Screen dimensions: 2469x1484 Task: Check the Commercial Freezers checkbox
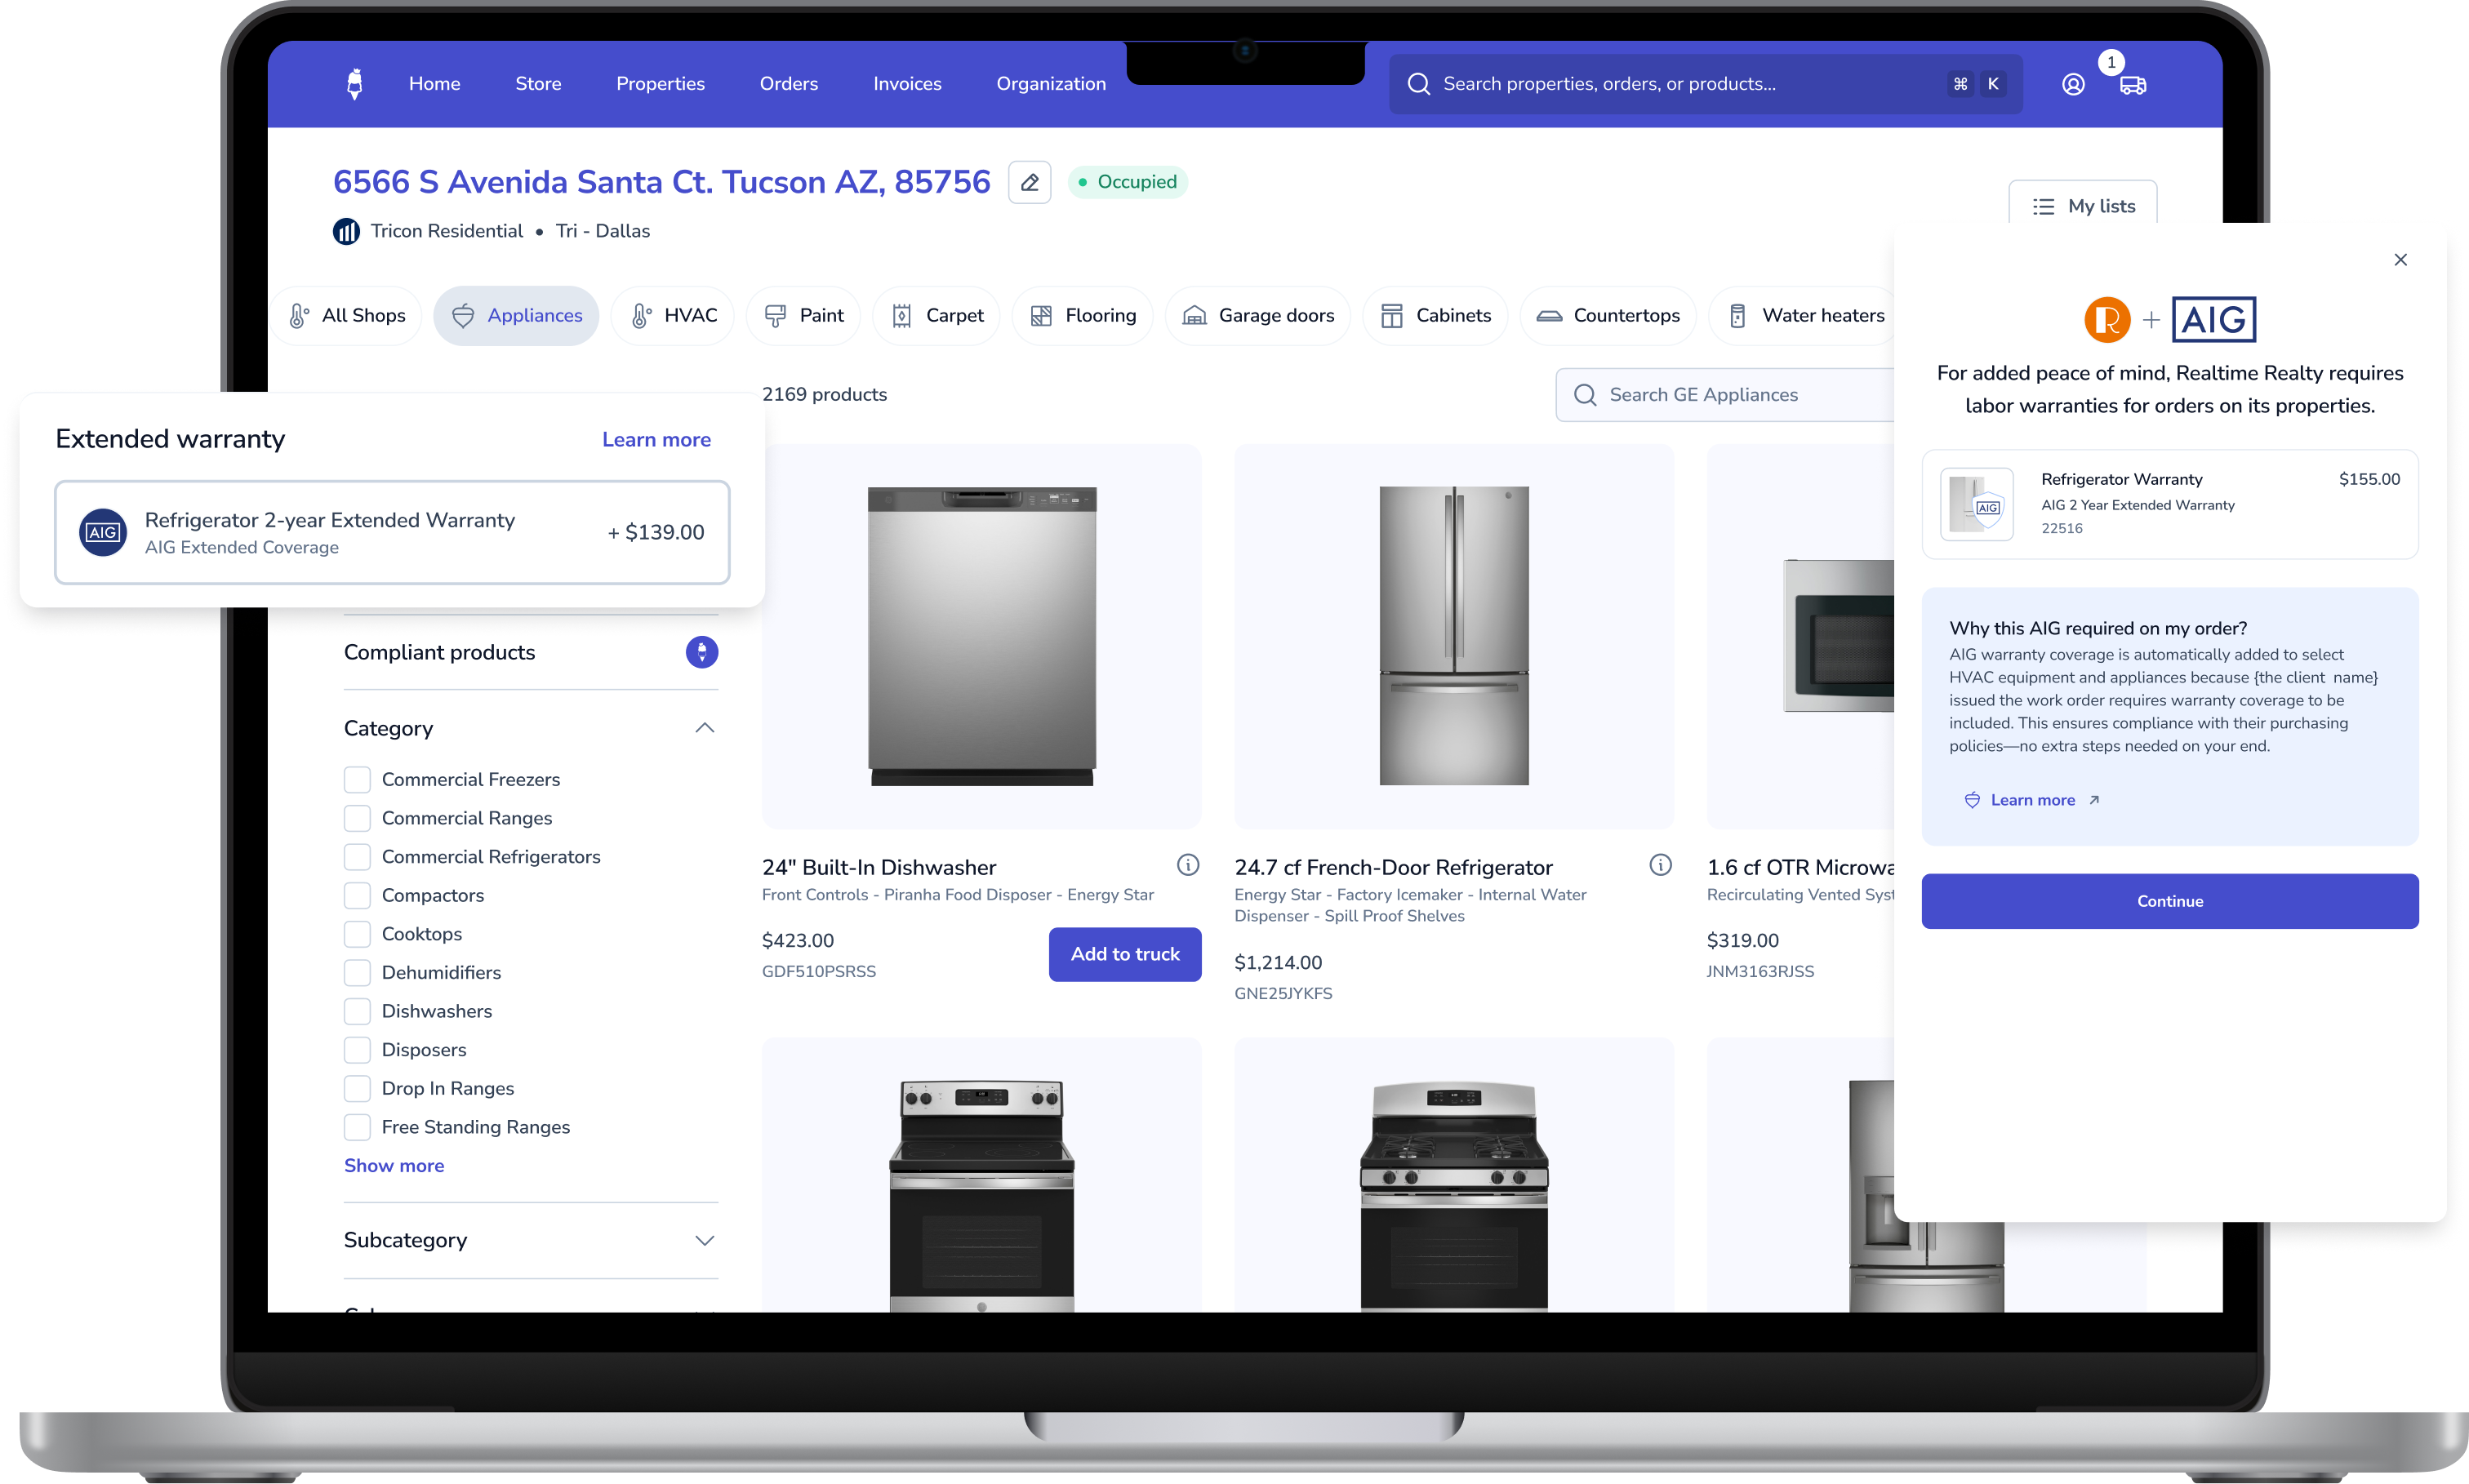coord(357,779)
